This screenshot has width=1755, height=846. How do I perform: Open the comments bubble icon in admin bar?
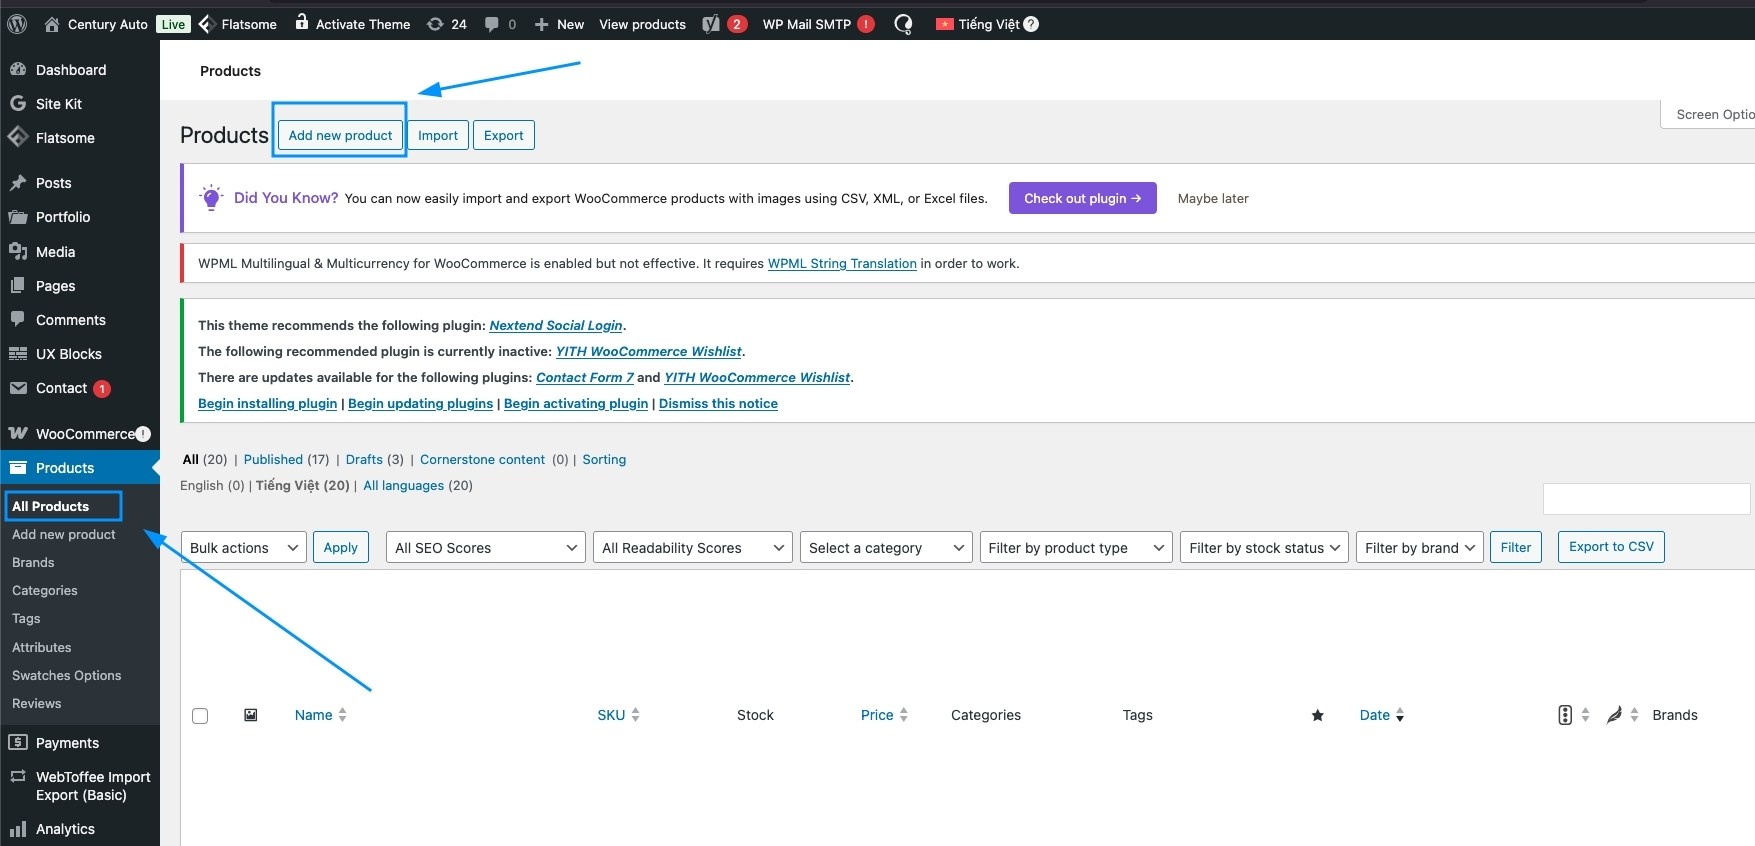tap(492, 24)
